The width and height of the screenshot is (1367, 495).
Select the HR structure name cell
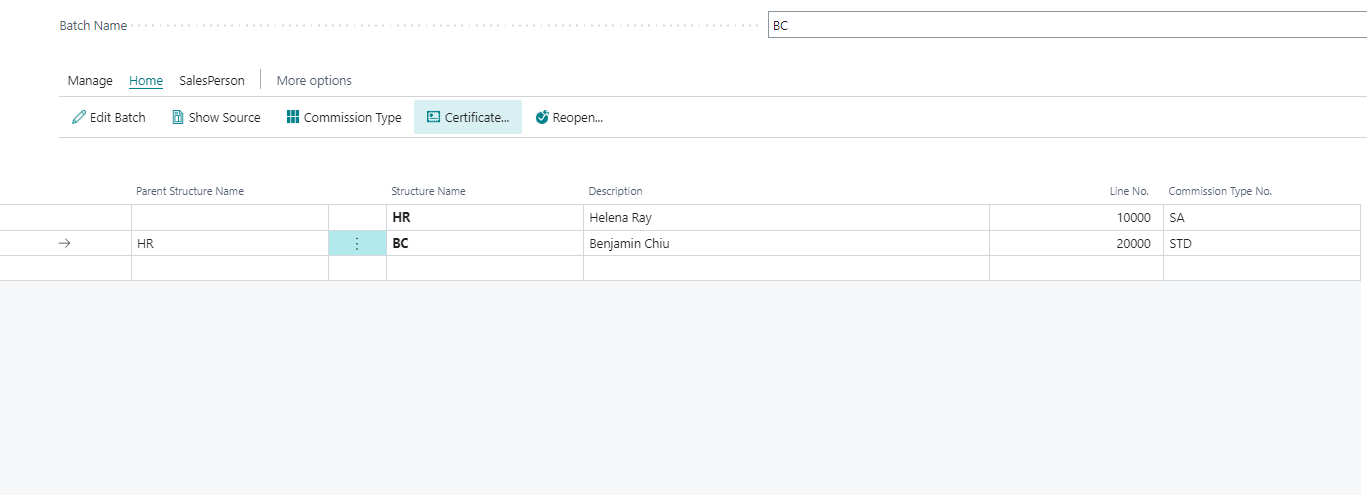[x=401, y=218]
